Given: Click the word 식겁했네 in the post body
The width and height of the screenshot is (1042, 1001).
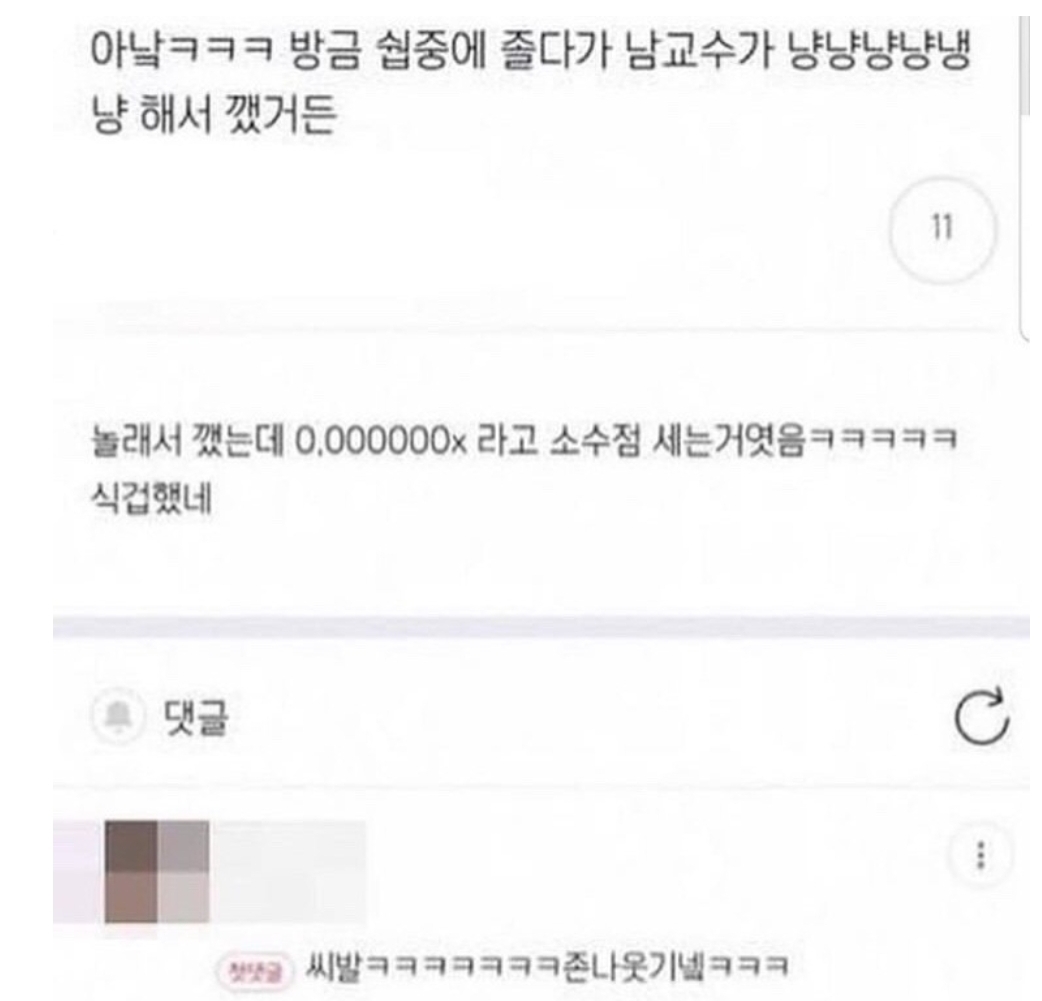Looking at the screenshot, I should pyautogui.click(x=152, y=499).
